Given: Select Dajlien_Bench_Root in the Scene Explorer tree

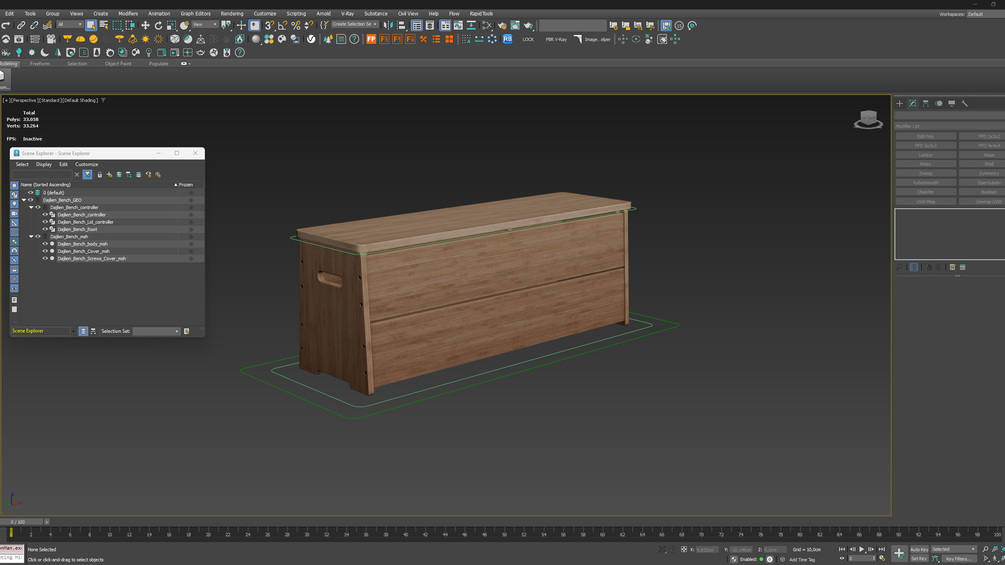Looking at the screenshot, I should (78, 229).
